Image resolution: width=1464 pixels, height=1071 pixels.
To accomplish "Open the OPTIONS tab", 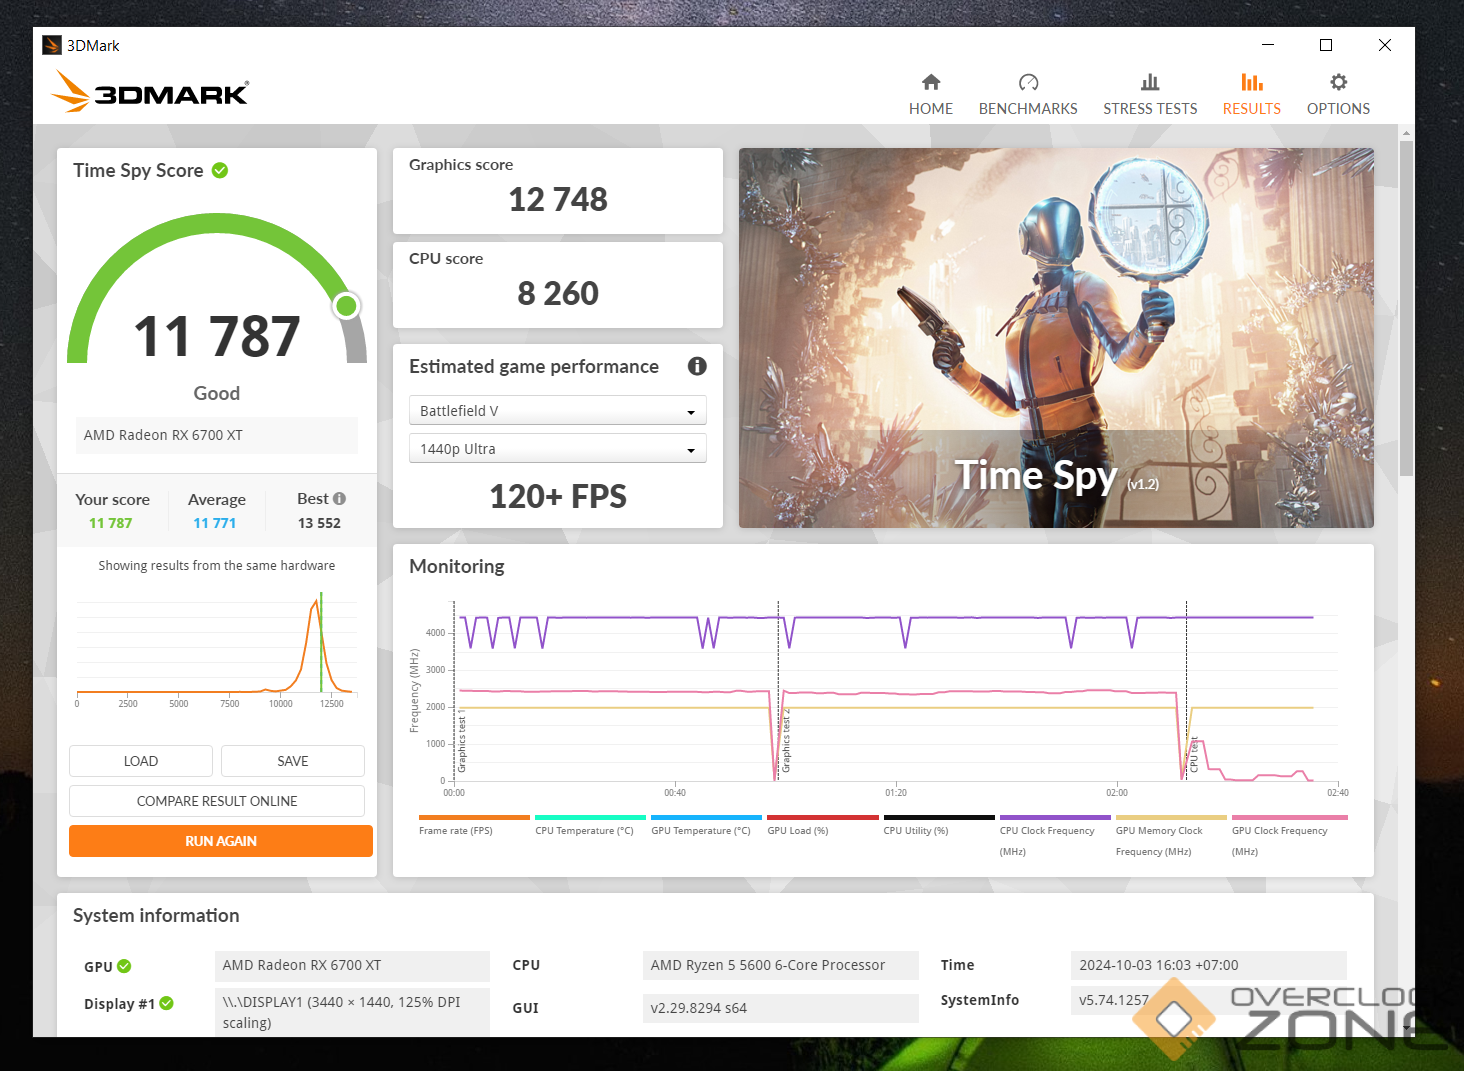I will (1339, 94).
